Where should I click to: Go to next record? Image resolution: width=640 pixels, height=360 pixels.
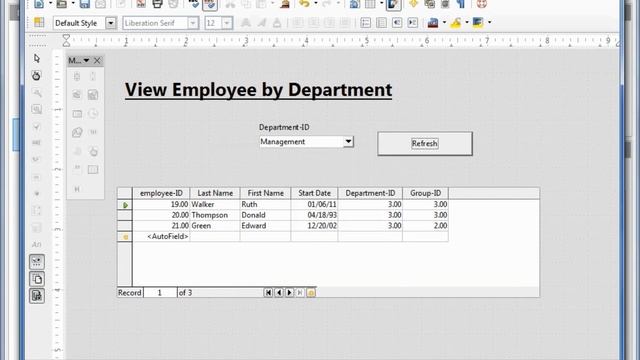click(x=289, y=293)
